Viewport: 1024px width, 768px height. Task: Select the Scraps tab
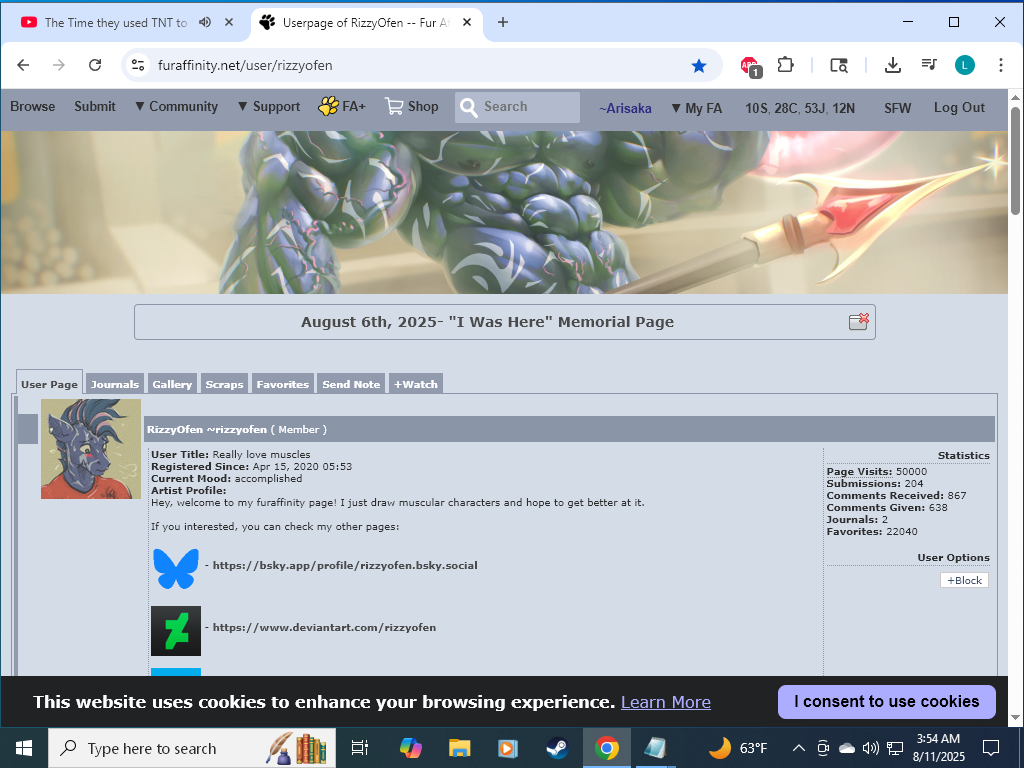(225, 384)
